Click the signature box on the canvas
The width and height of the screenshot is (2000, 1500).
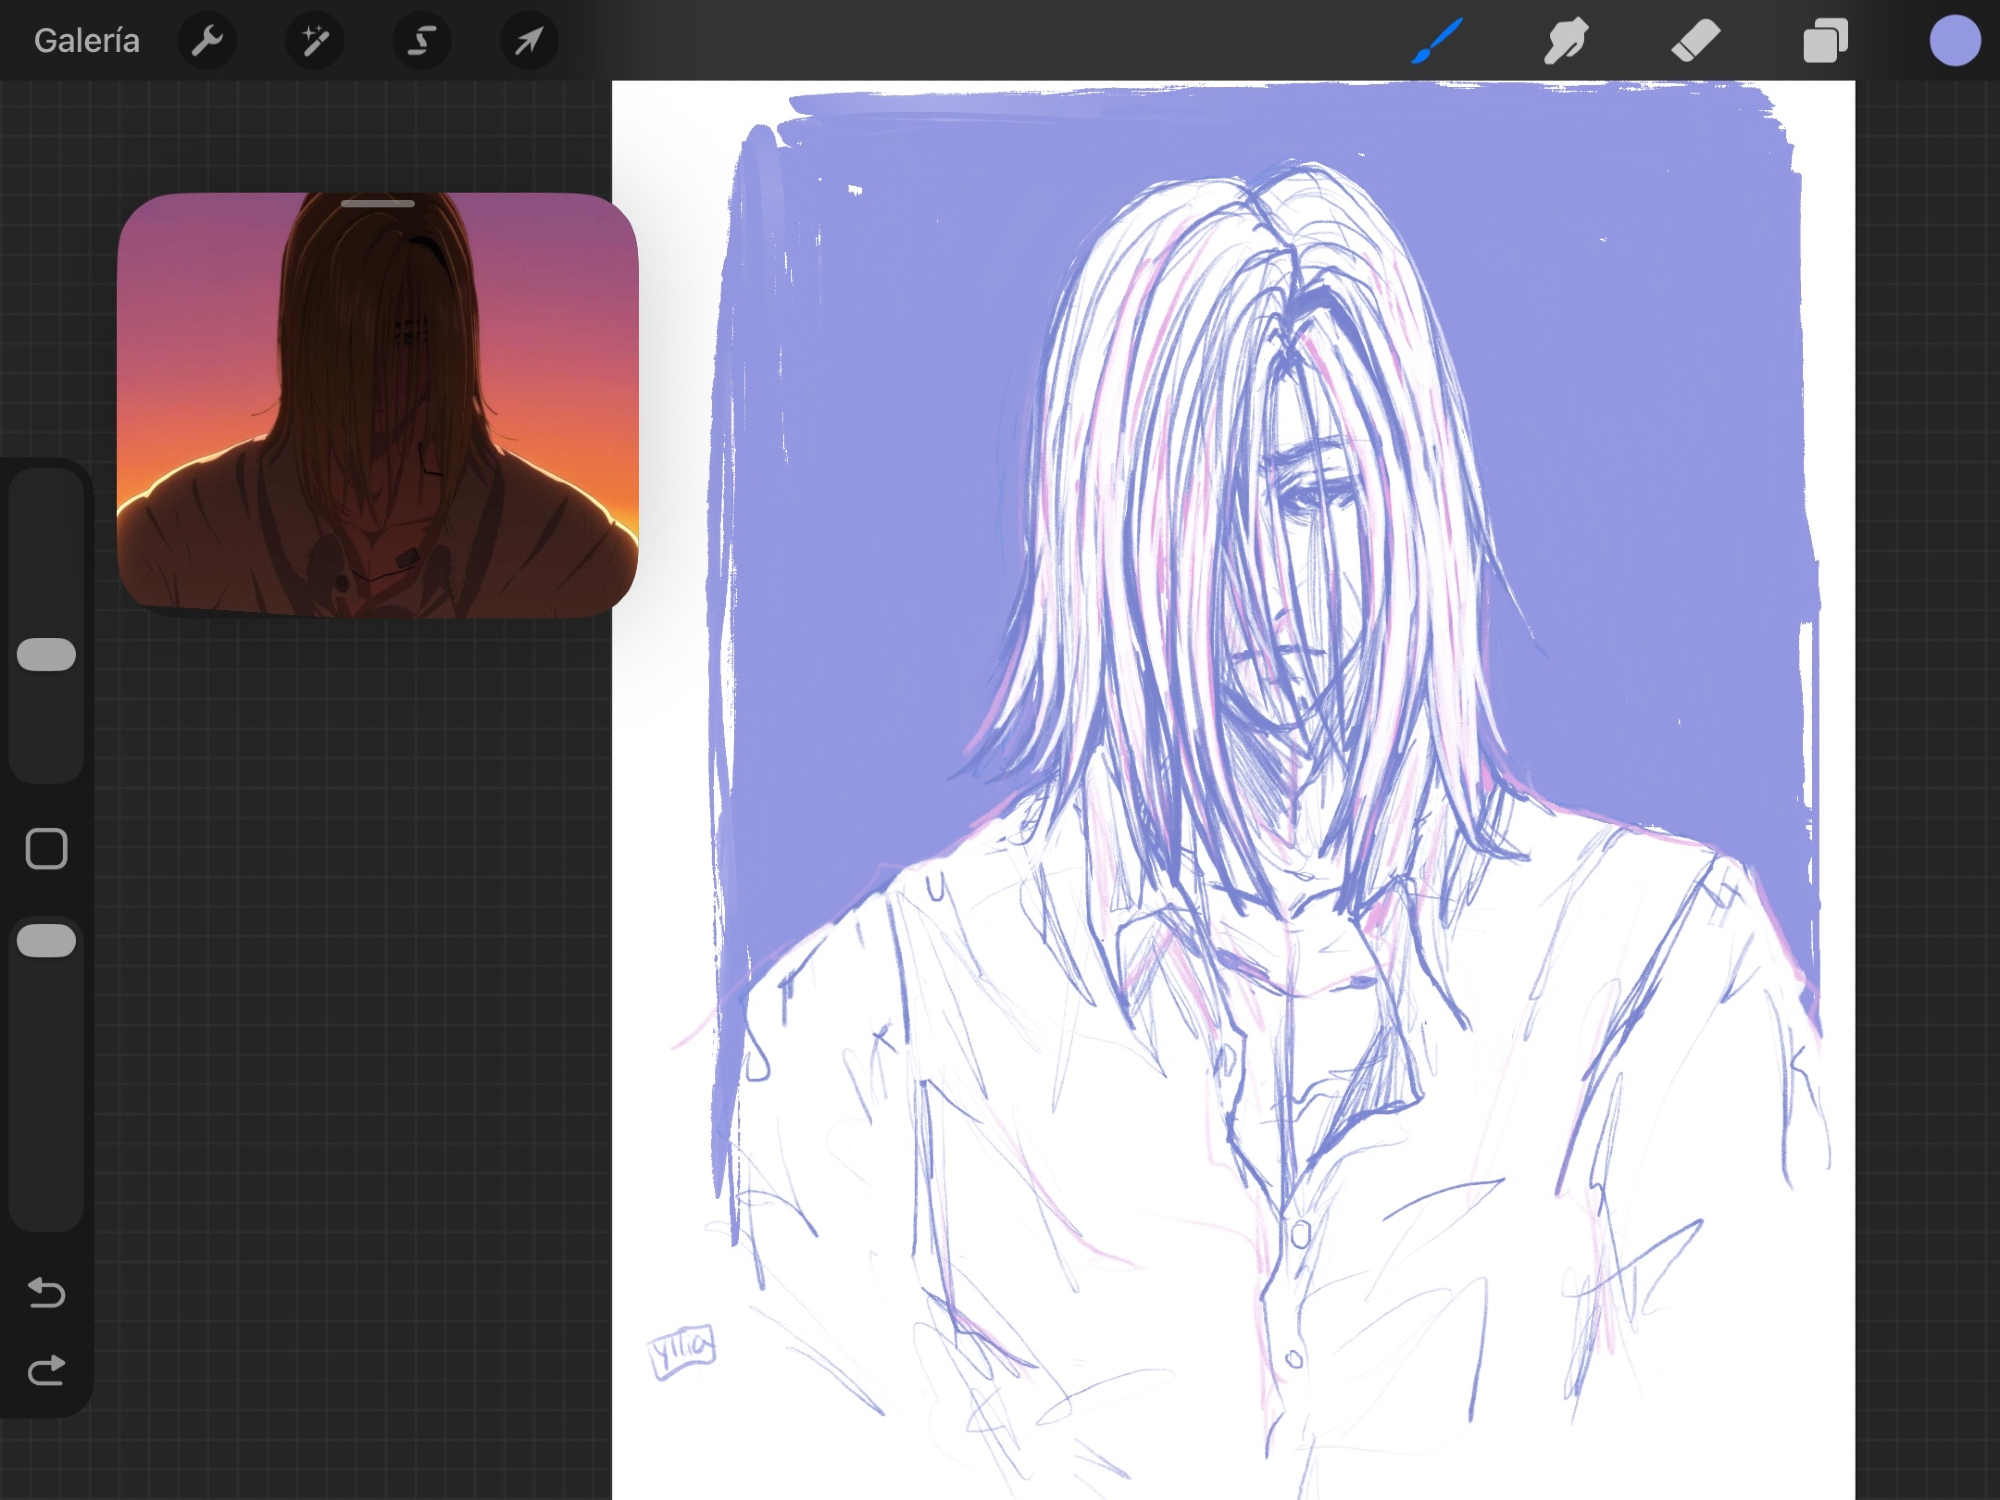click(682, 1350)
